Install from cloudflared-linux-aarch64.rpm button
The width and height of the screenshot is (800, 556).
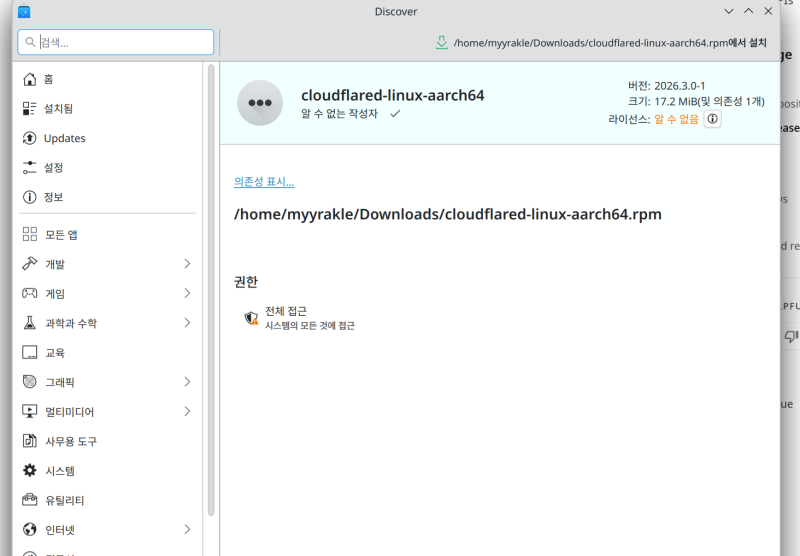[601, 43]
